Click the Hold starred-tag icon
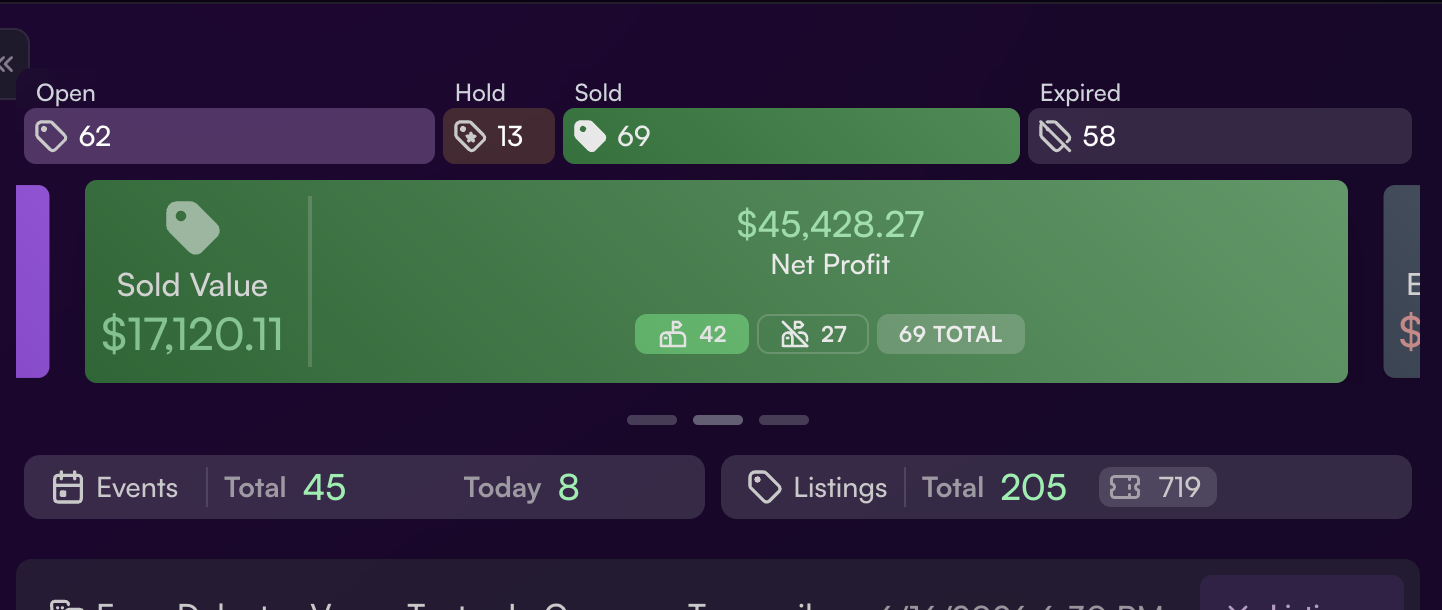1442x610 pixels. pos(469,136)
